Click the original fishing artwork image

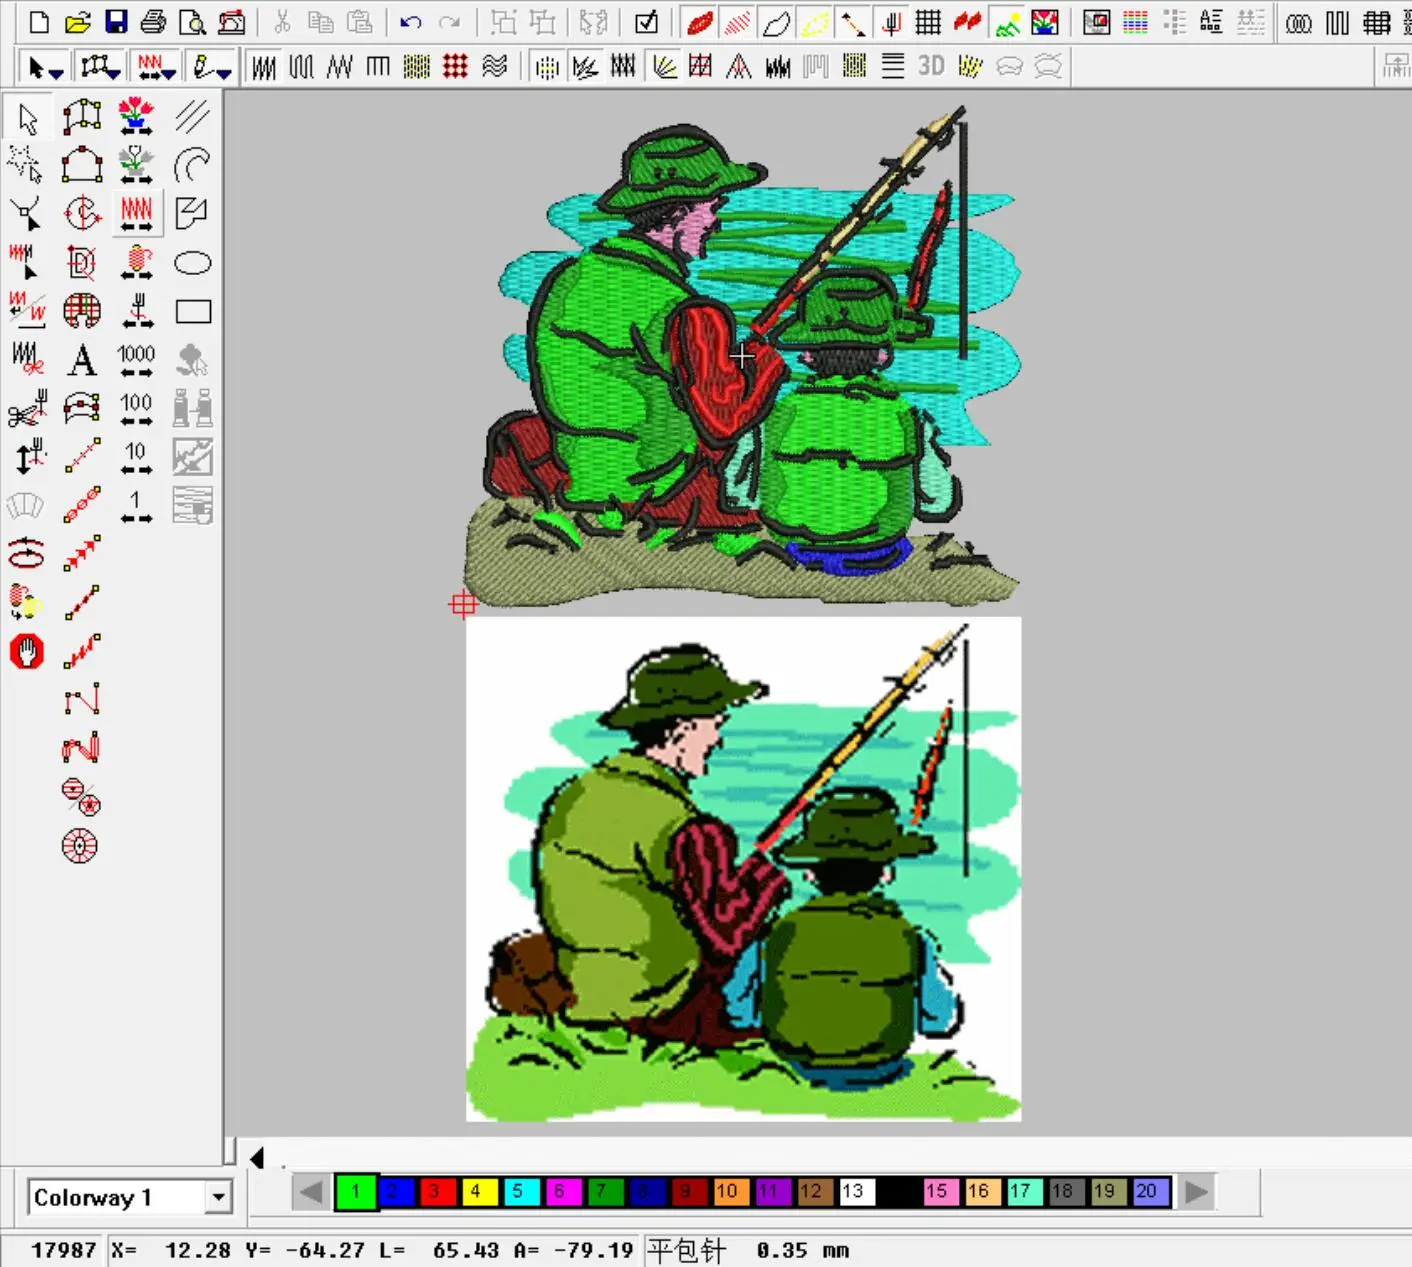point(743,868)
